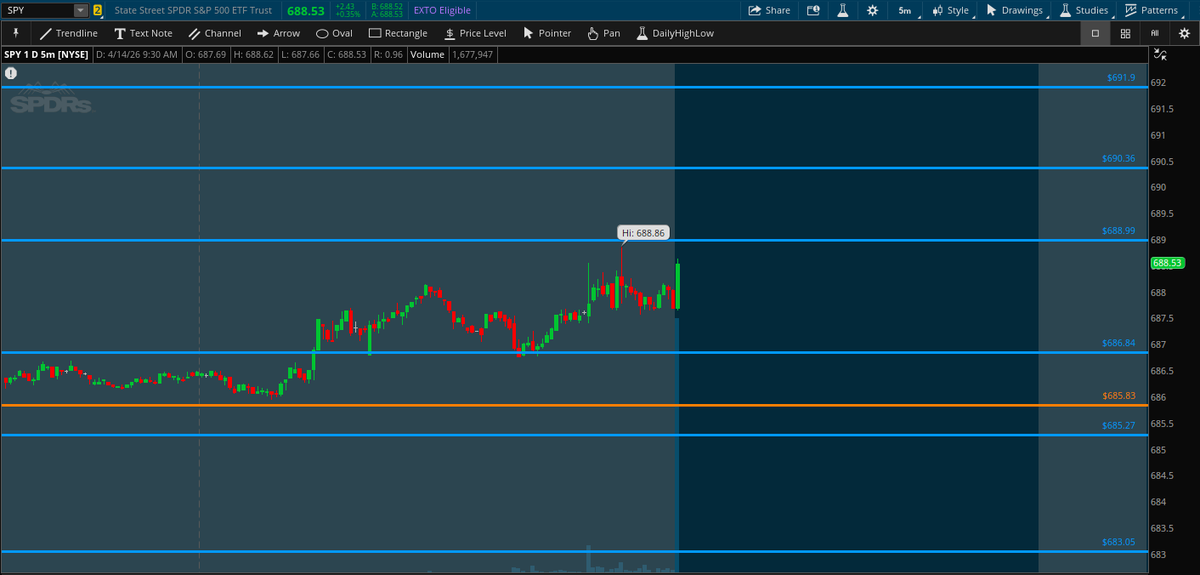Screen dimensions: 1200x575
Task: Click the D: 4/14/26 9:30 AM readout
Action: point(136,54)
